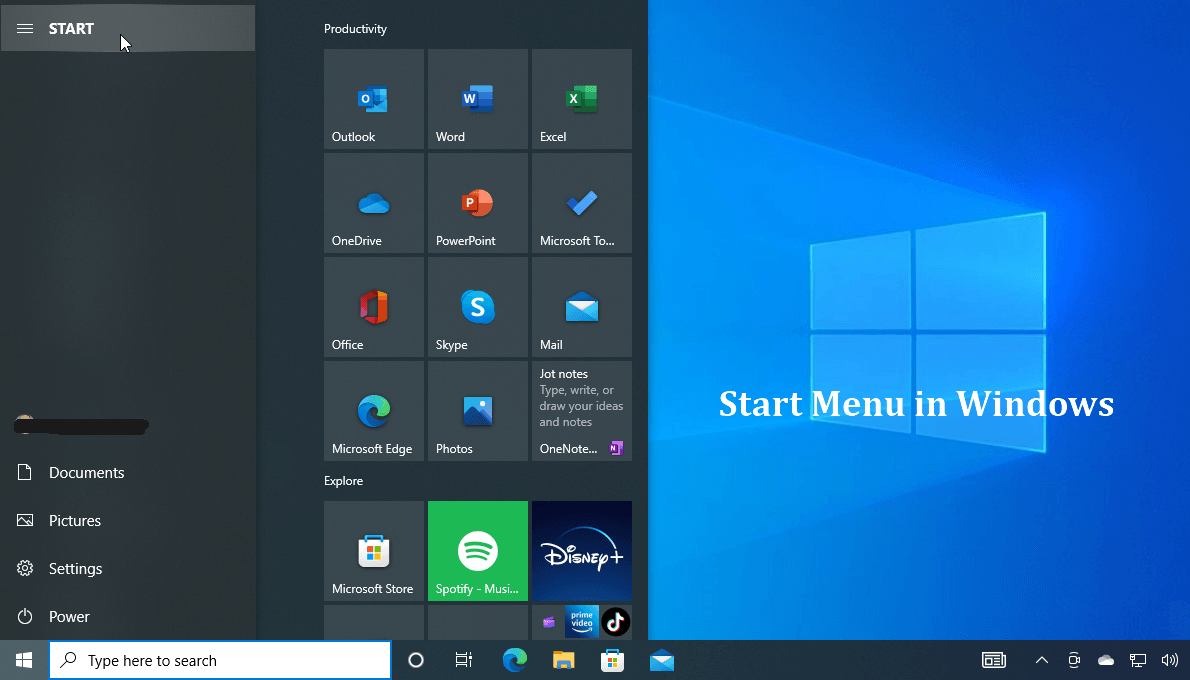Image resolution: width=1190 pixels, height=680 pixels.
Task: Click the Type here to search box
Action: tap(220, 660)
